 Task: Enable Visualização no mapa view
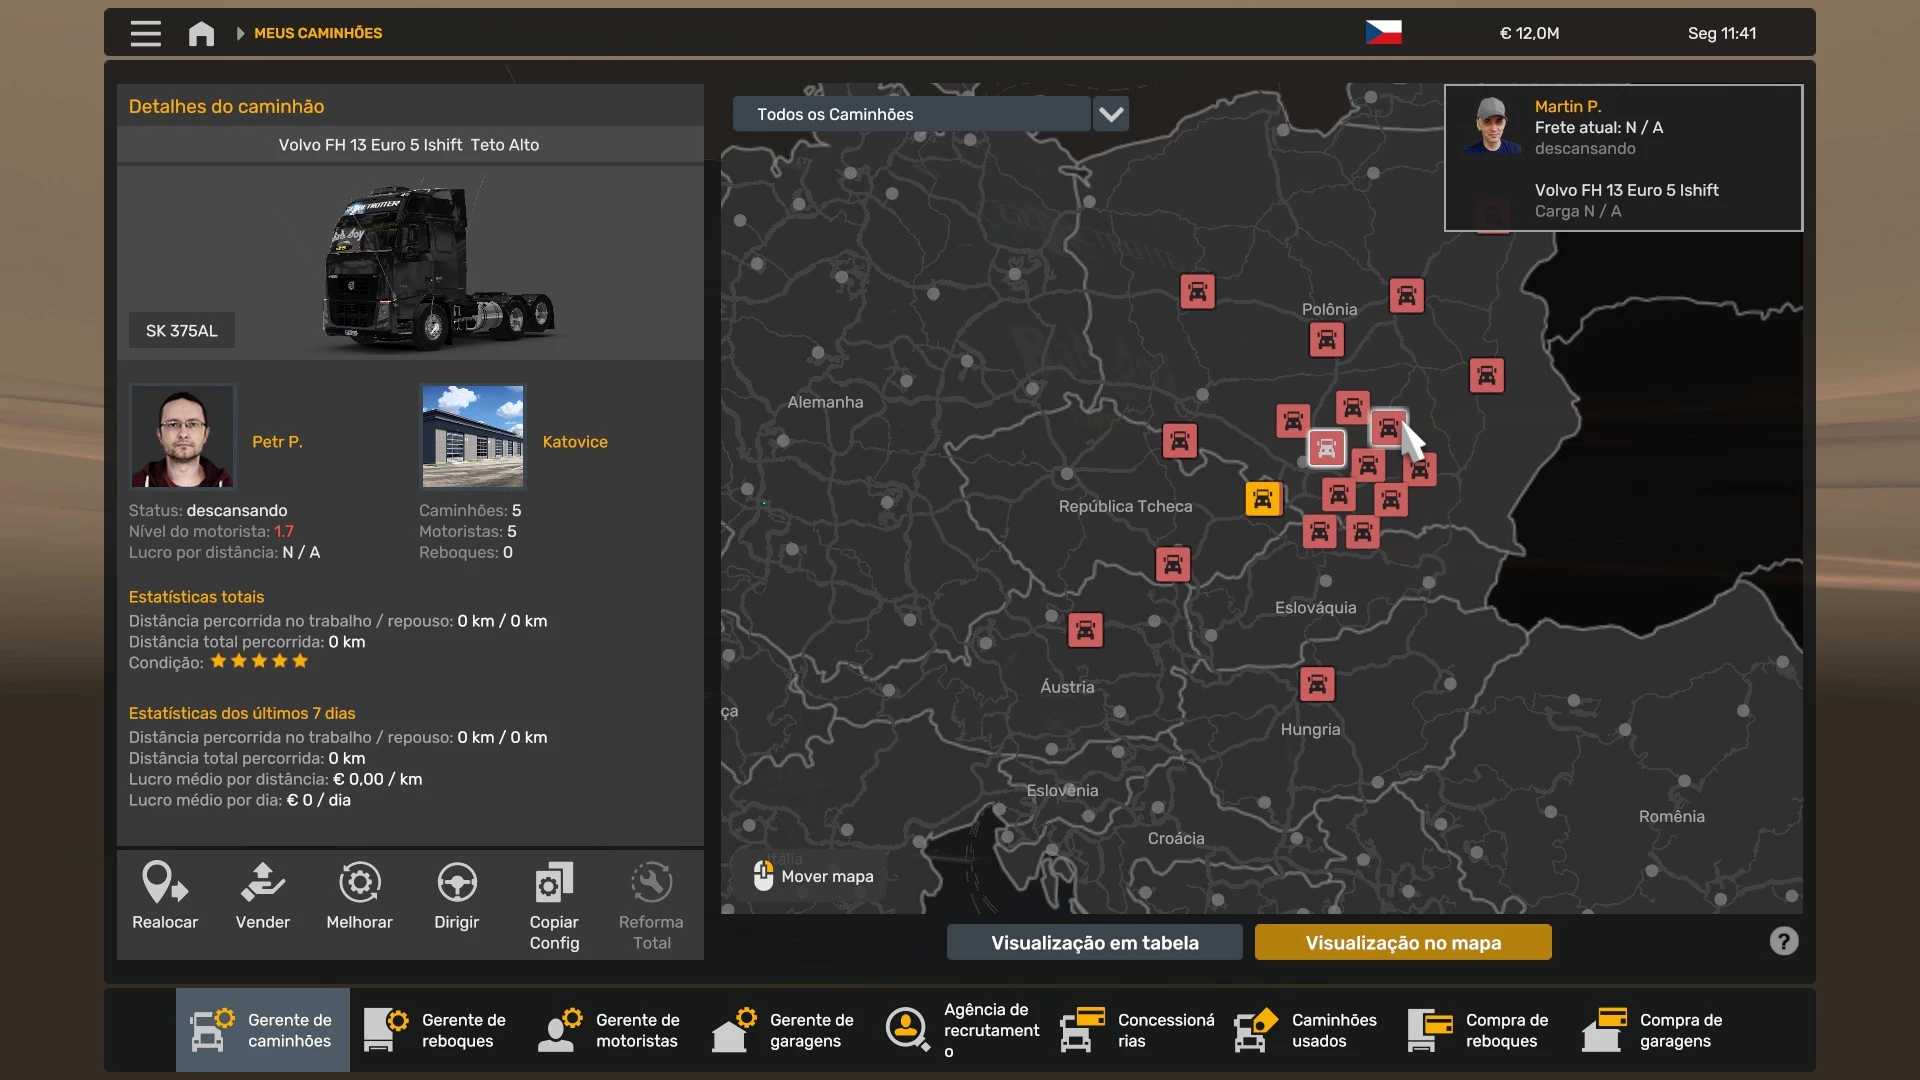coord(1402,941)
